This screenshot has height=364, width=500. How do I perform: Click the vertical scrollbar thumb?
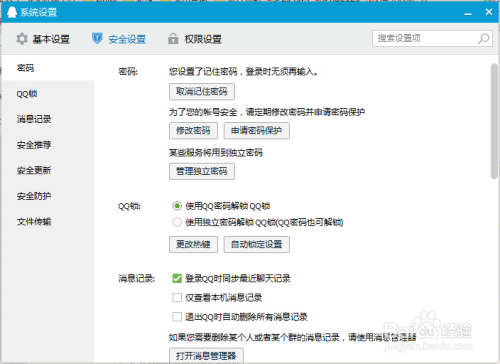494,121
